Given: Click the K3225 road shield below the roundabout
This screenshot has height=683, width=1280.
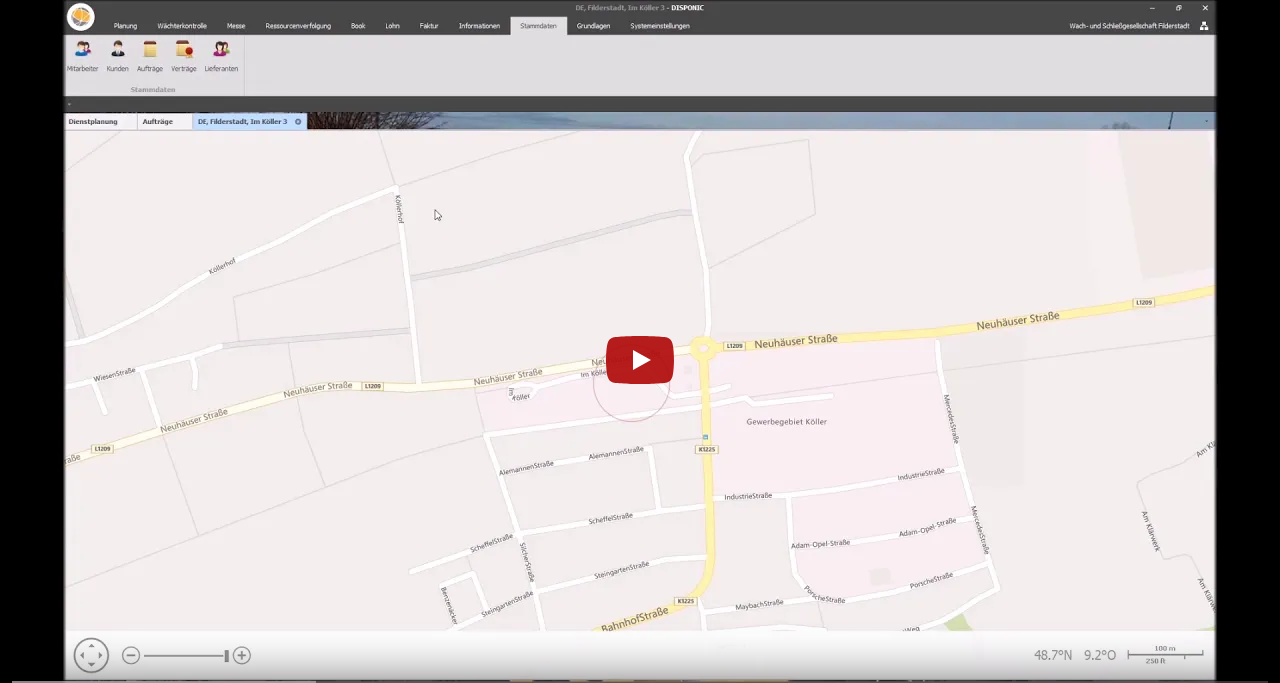Looking at the screenshot, I should [707, 450].
